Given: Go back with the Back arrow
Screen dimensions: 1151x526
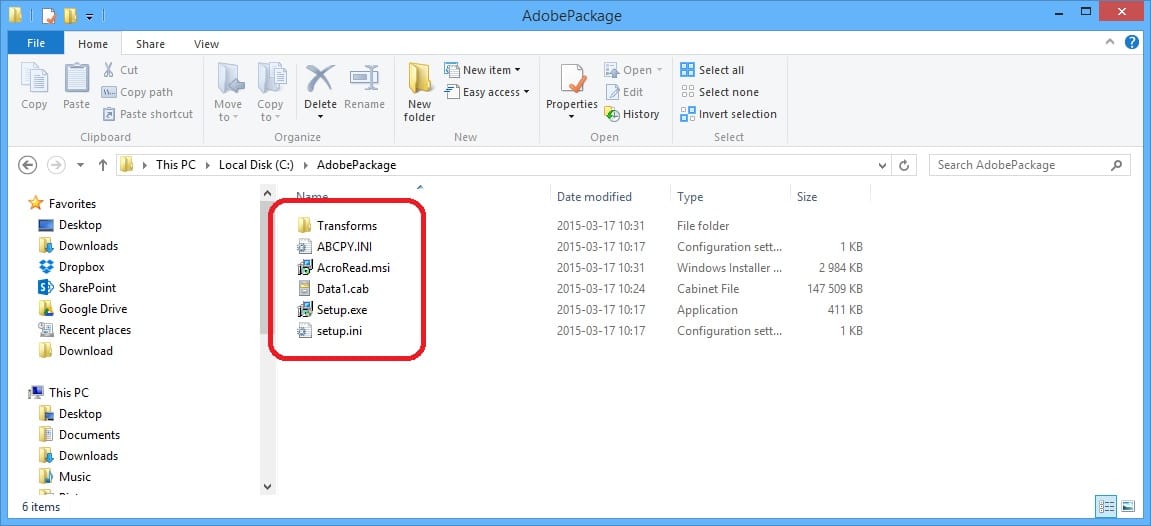Looking at the screenshot, I should point(27,165).
